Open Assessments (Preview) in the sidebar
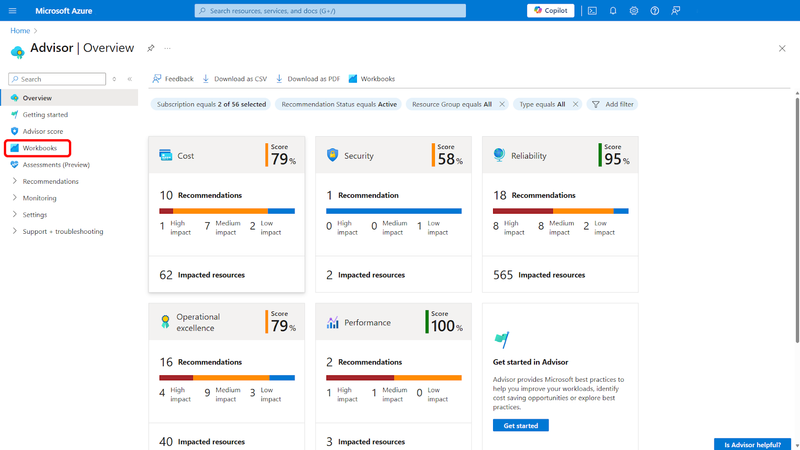The width and height of the screenshot is (800, 450). [x=56, y=165]
